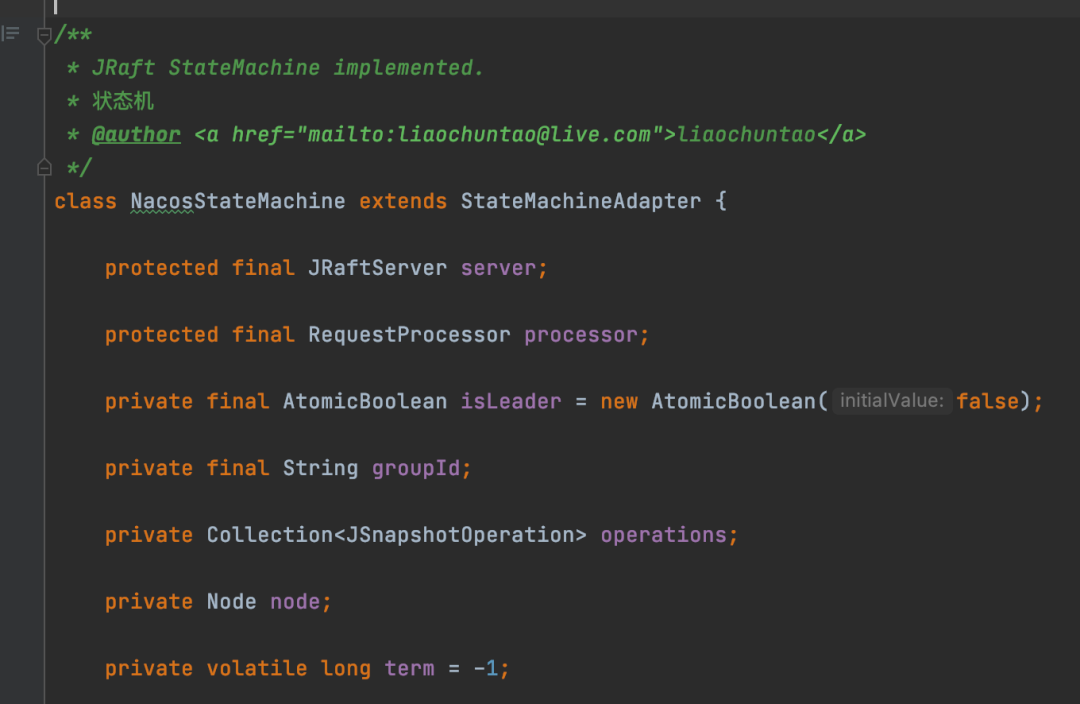The width and height of the screenshot is (1080, 704).
Task: Click the NacosStateMachine class name
Action: (238, 201)
